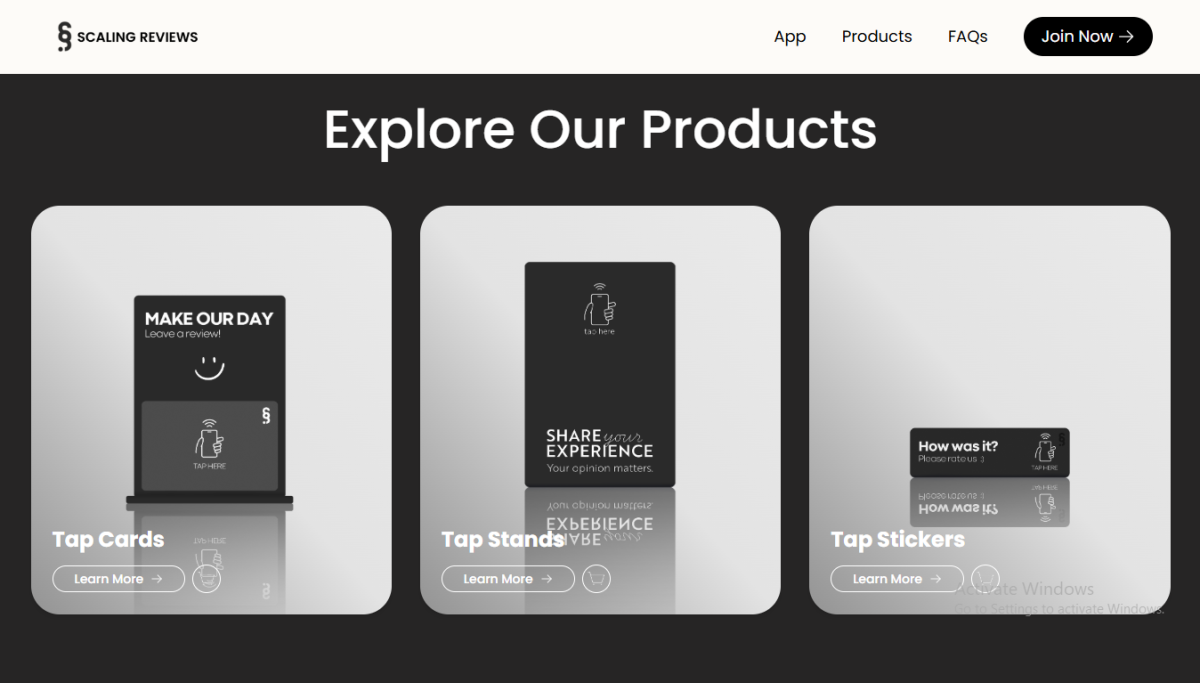Select the How was it sticker image
The height and width of the screenshot is (683, 1200).
tap(990, 452)
